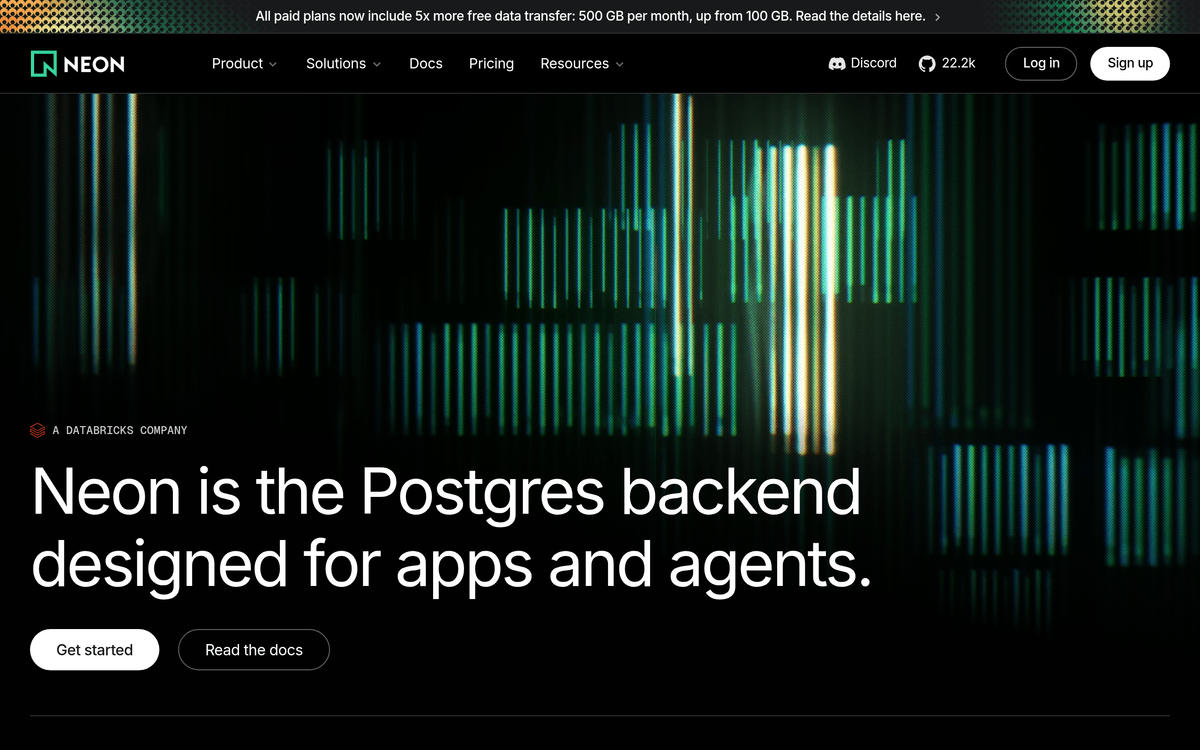Click the Neon logo
The width and height of the screenshot is (1200, 750).
tap(78, 64)
